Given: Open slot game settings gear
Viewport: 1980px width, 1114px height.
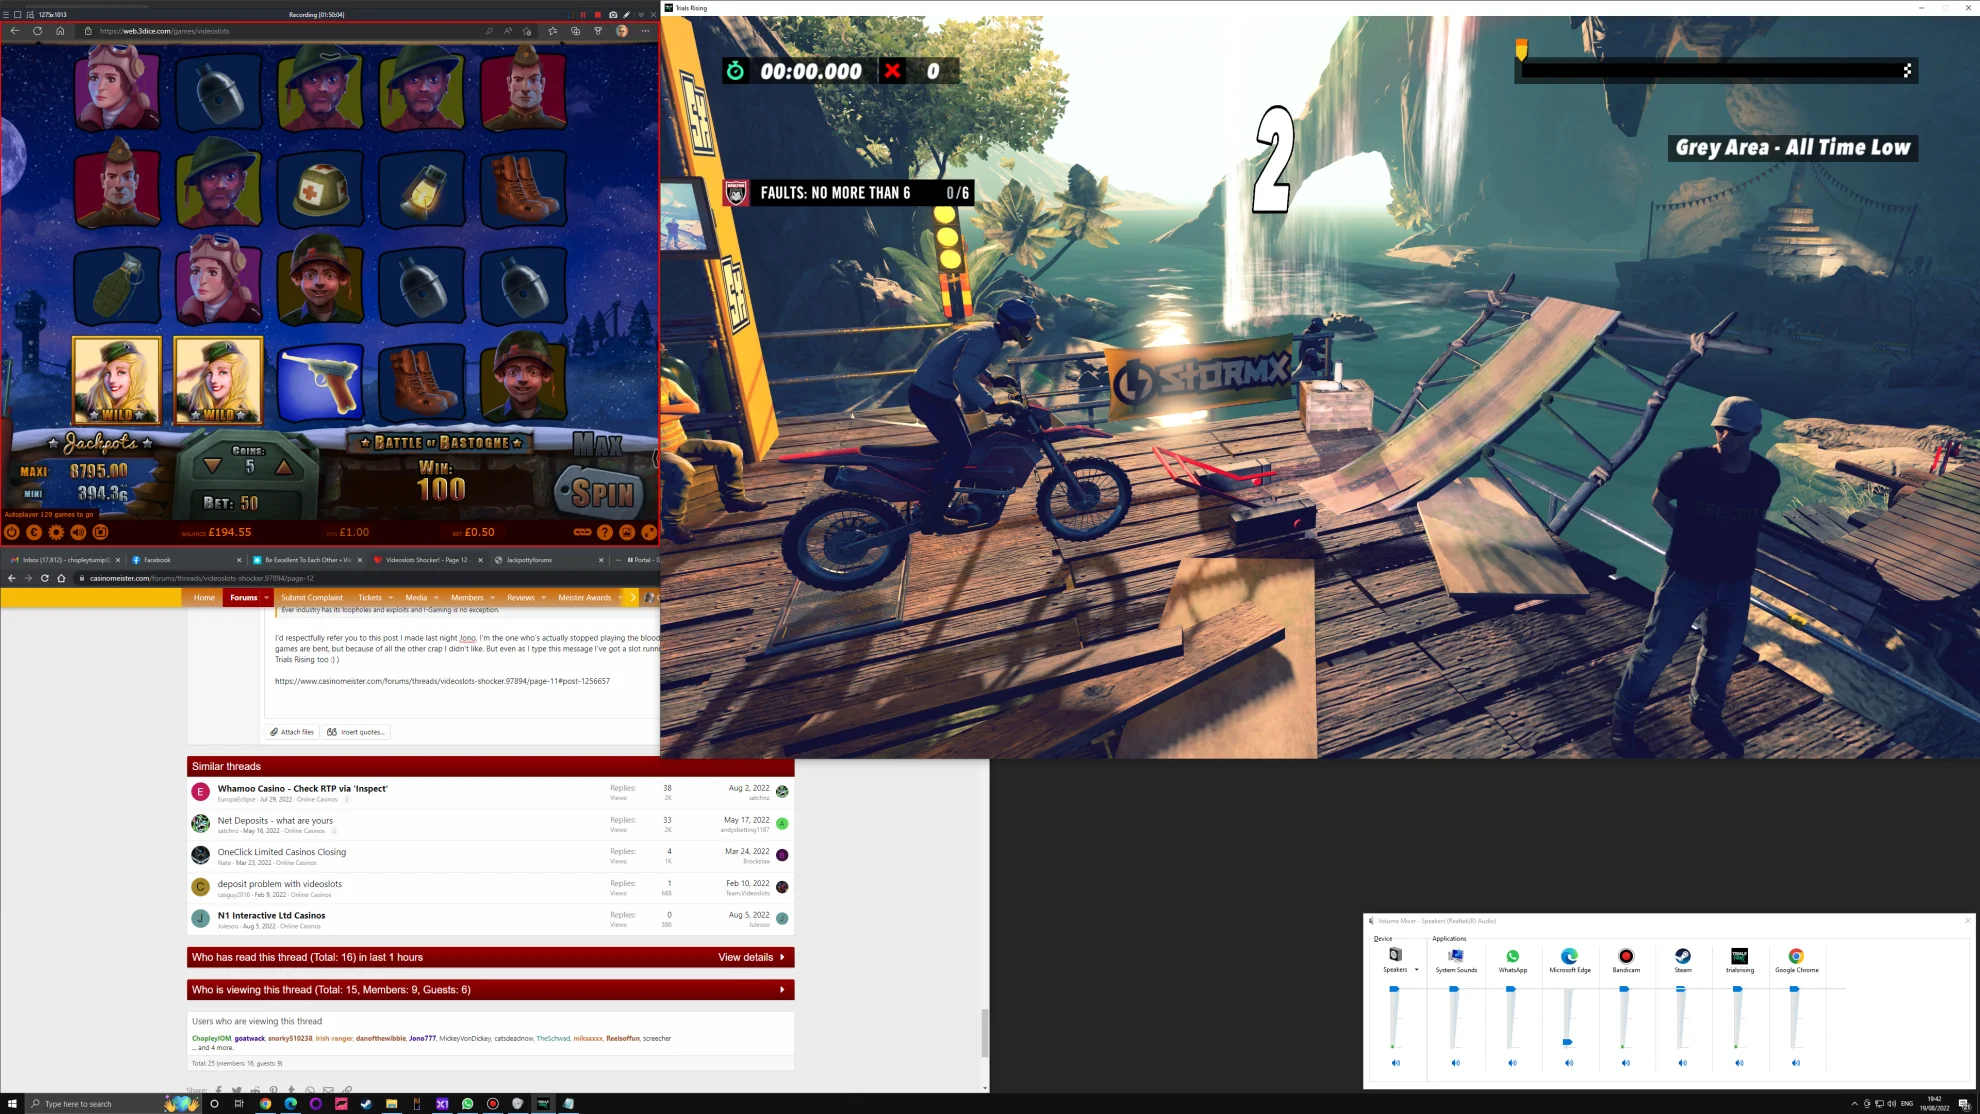Looking at the screenshot, I should (x=56, y=533).
